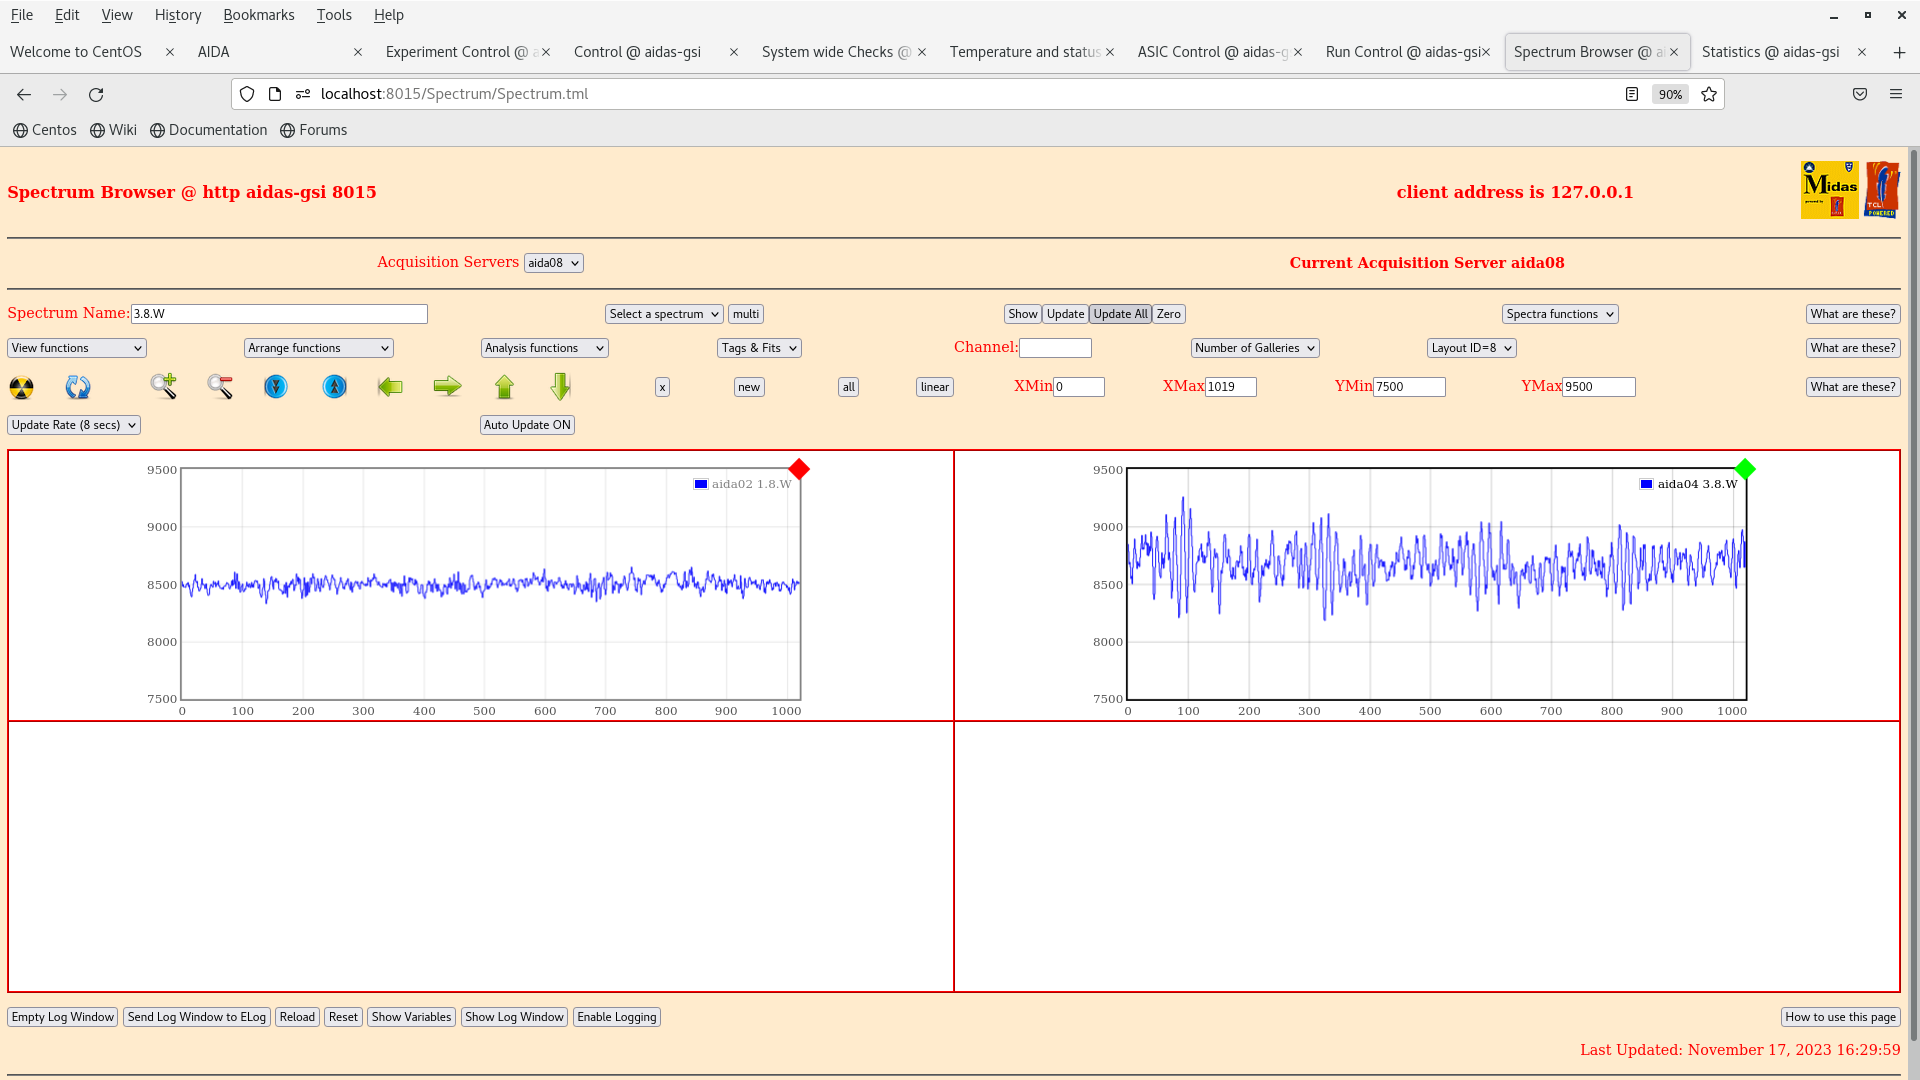Open the Update Rate dropdown
The width and height of the screenshot is (1920, 1080).
coord(74,425)
